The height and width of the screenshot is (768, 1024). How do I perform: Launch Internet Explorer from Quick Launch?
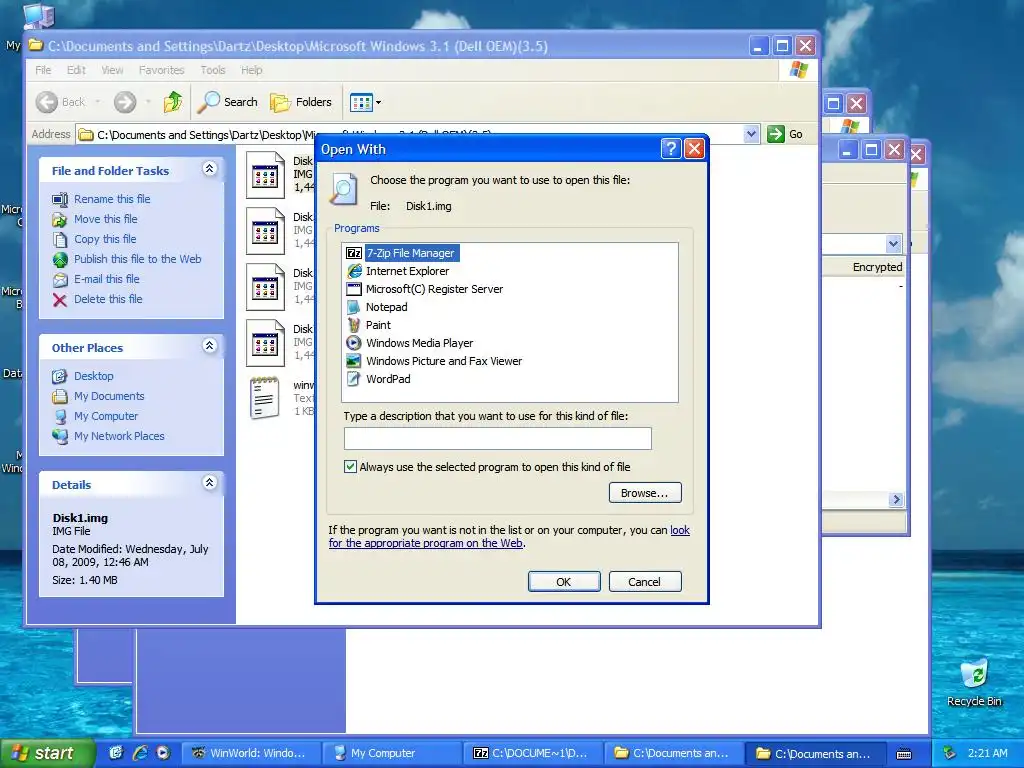pos(140,753)
